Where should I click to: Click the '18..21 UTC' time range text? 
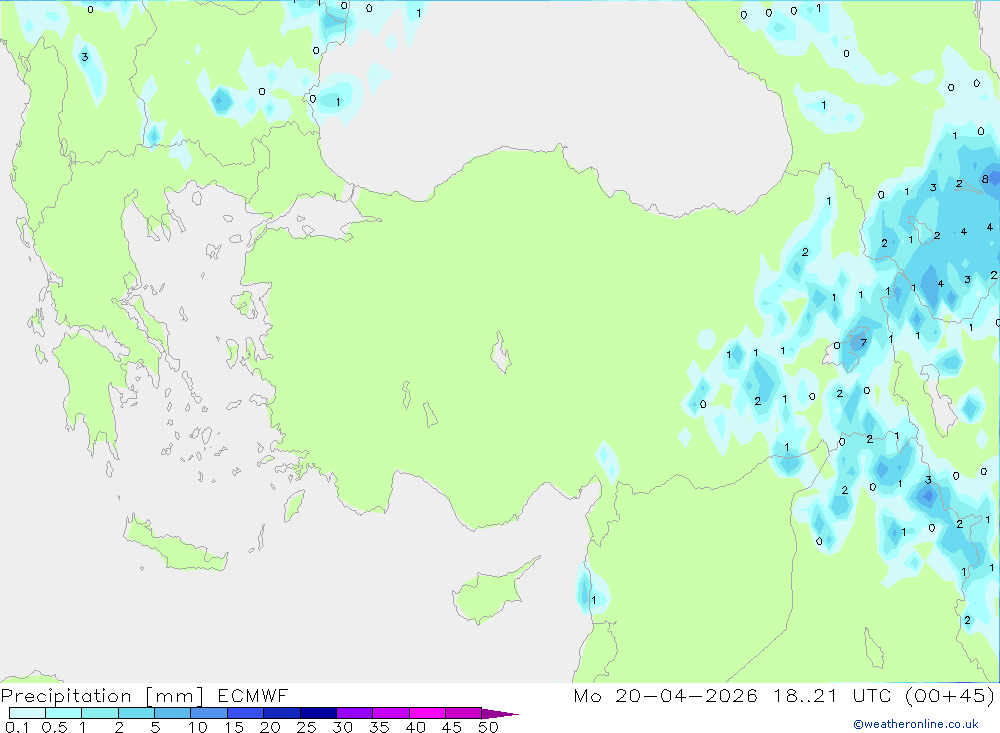coord(831,695)
